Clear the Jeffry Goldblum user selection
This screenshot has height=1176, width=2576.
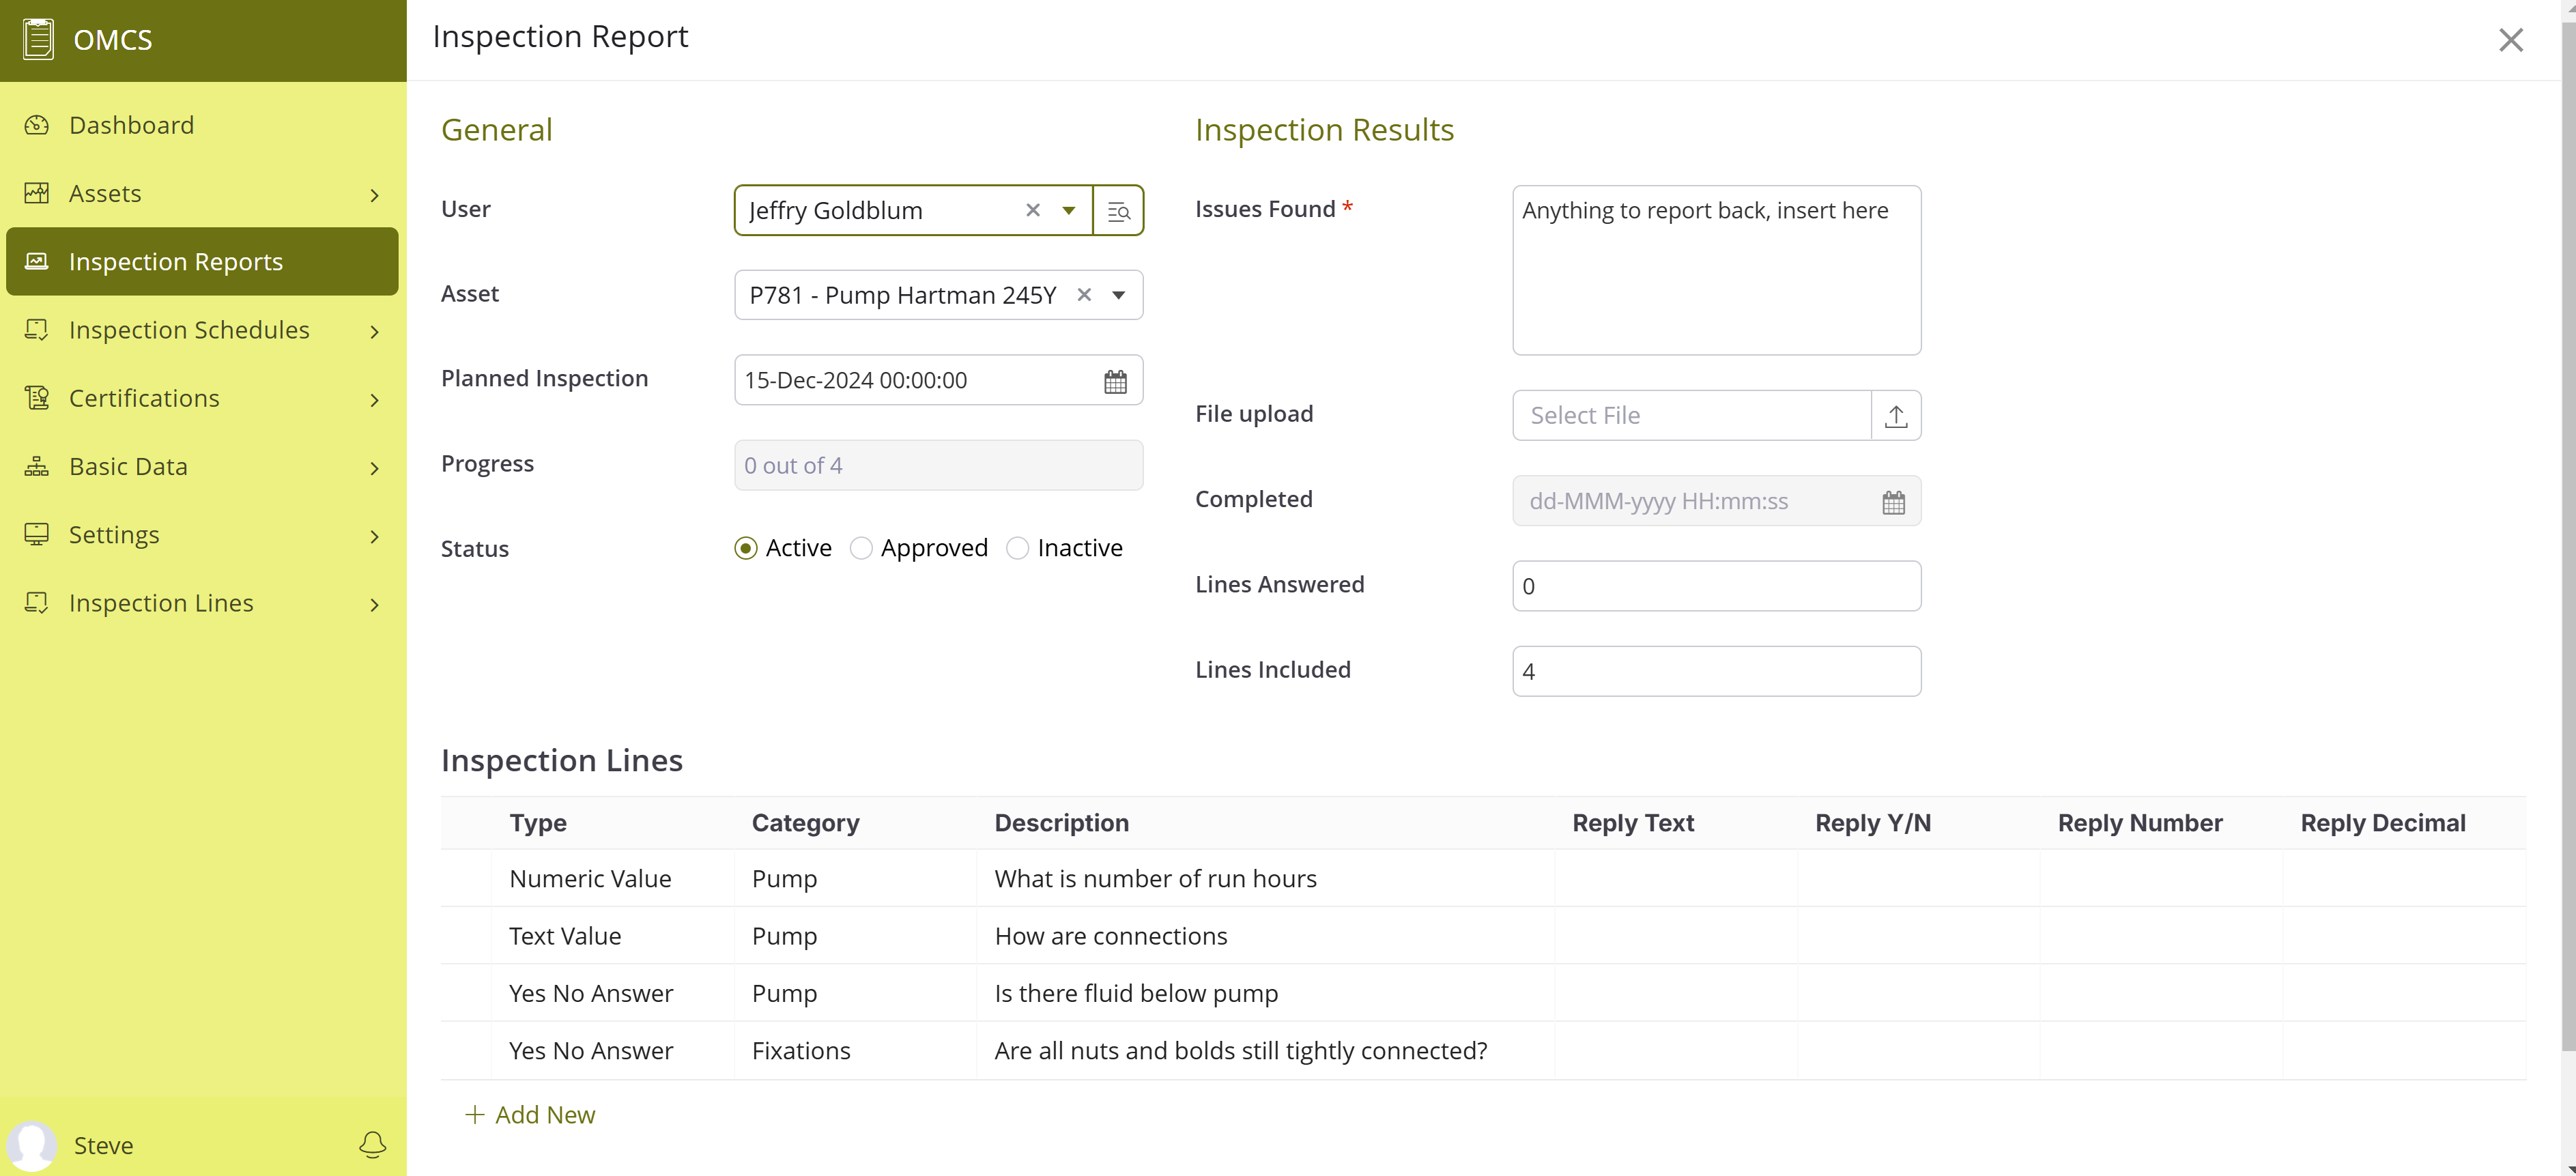pos(1033,210)
